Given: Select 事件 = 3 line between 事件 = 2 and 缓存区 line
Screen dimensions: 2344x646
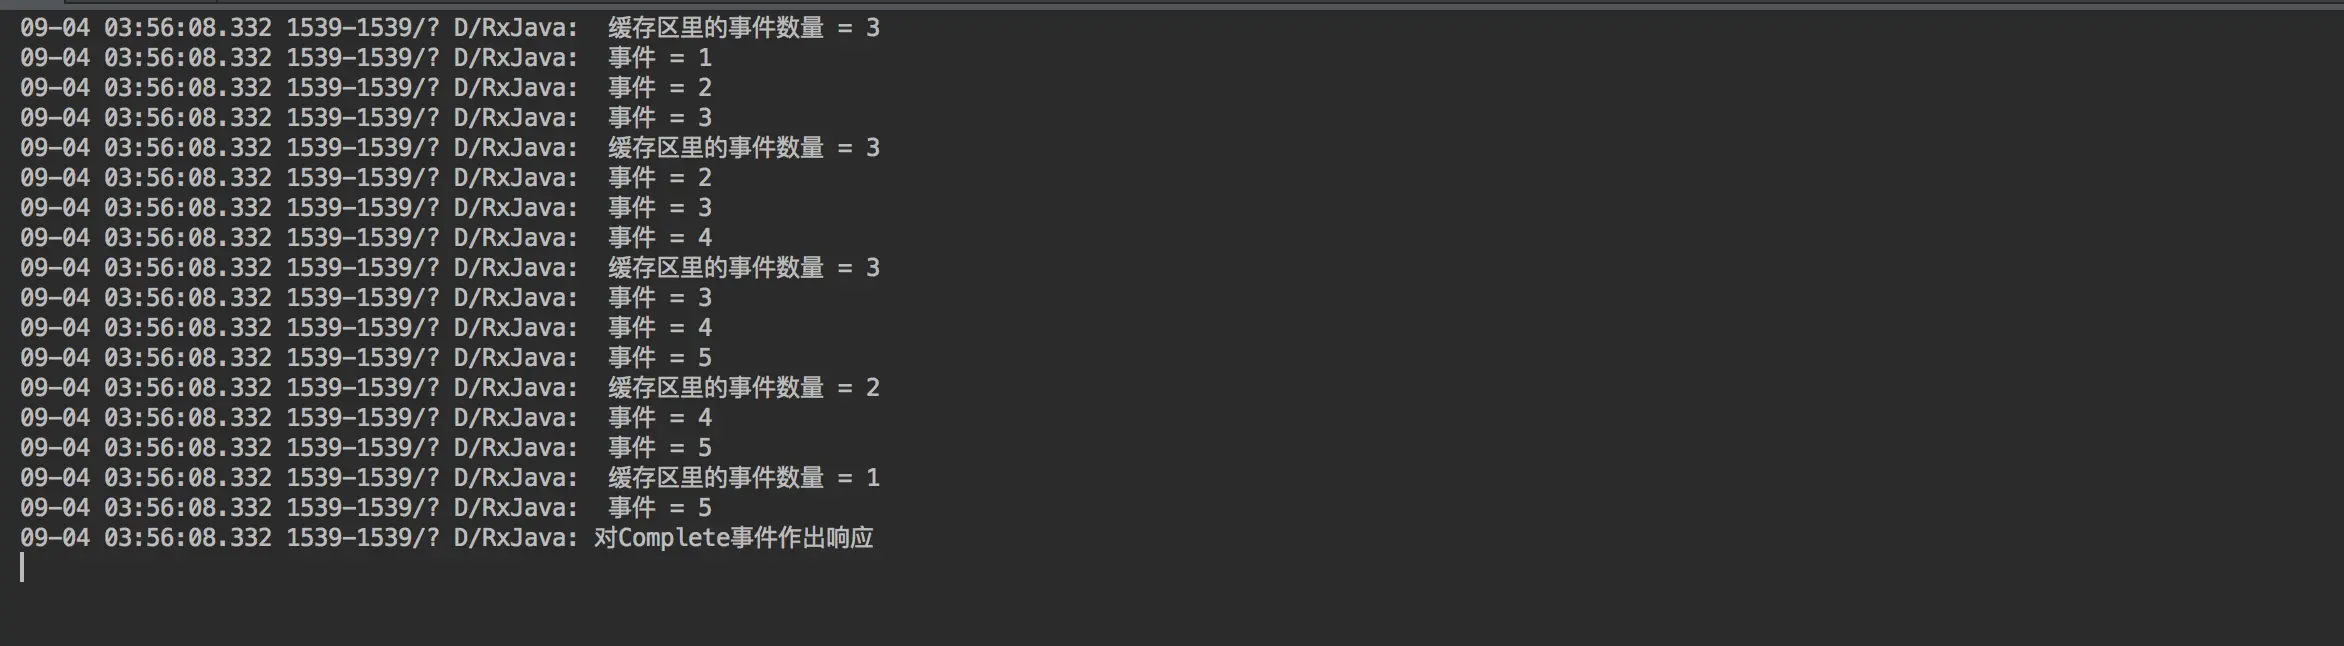Looking at the screenshot, I should tap(366, 118).
